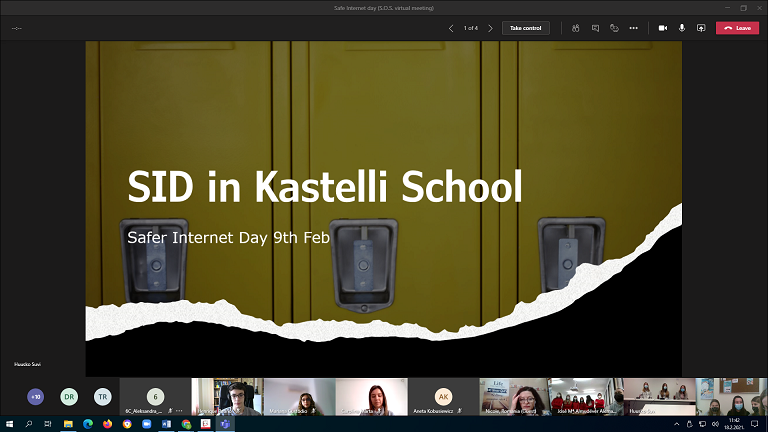The width and height of the screenshot is (768, 432).
Task: Expand the +10 additional participants bubble
Action: point(35,397)
